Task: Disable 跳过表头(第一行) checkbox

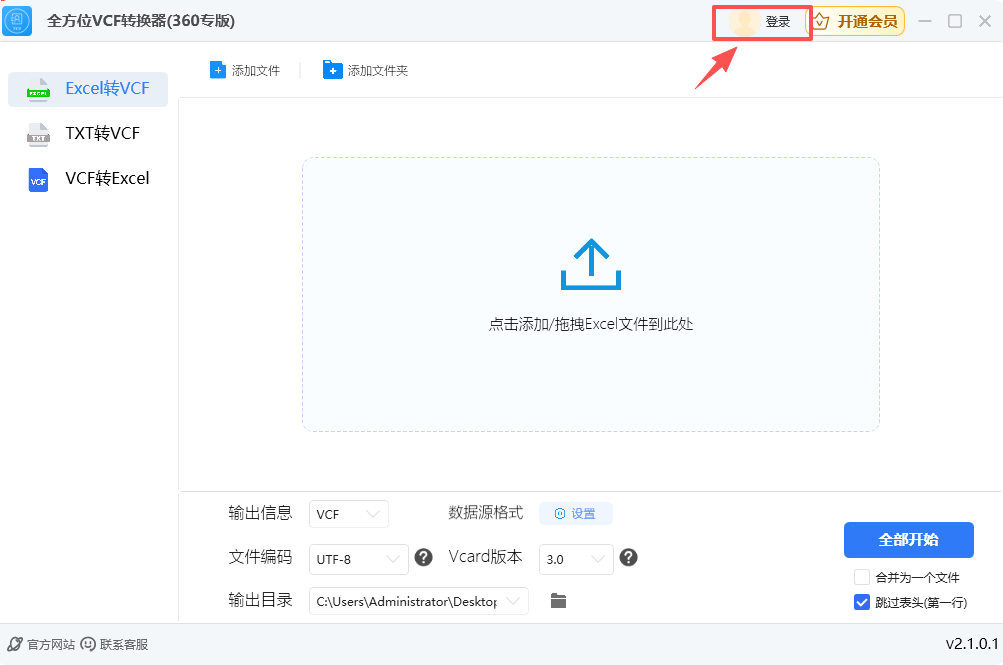Action: (x=861, y=601)
